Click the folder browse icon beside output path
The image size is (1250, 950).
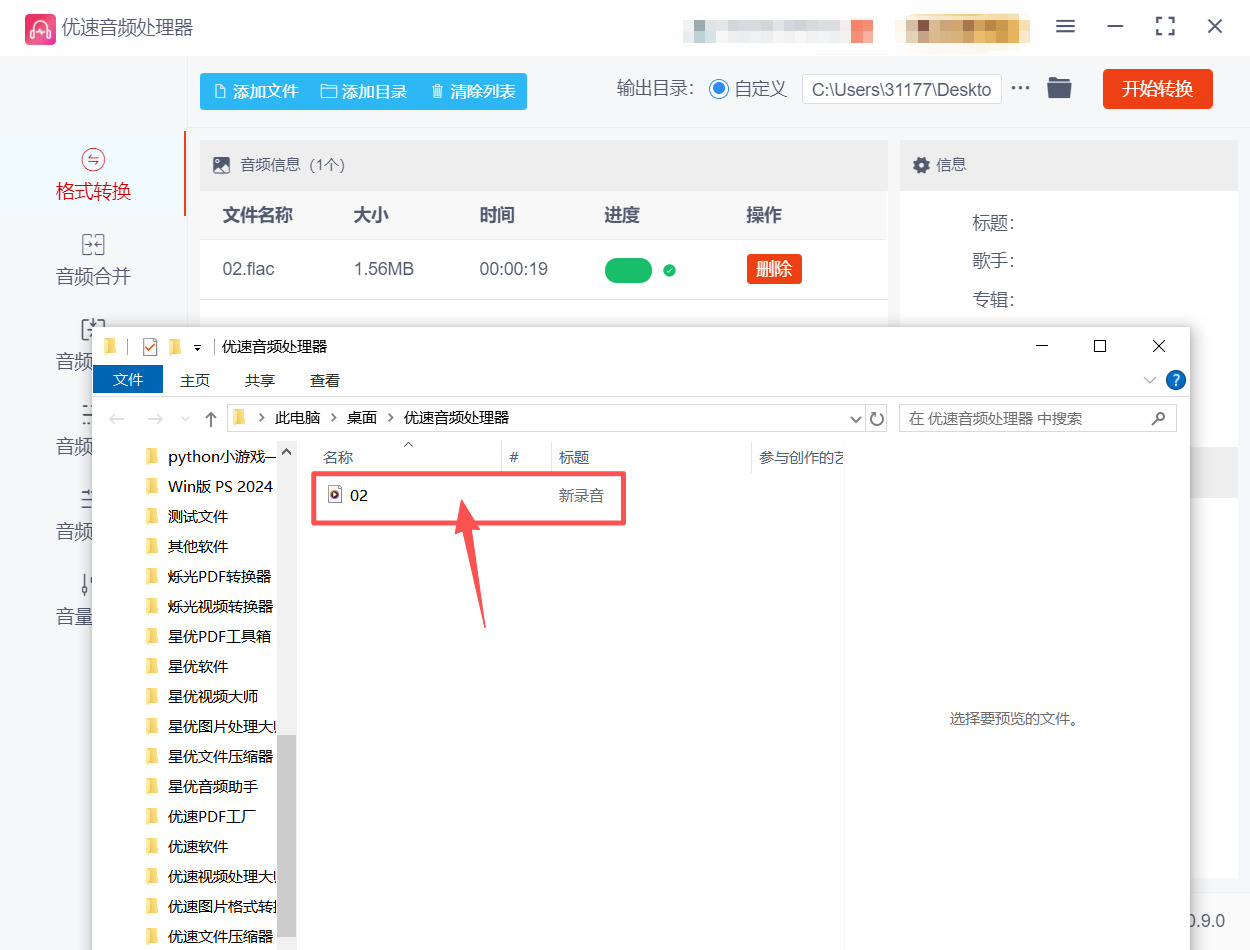1059,88
